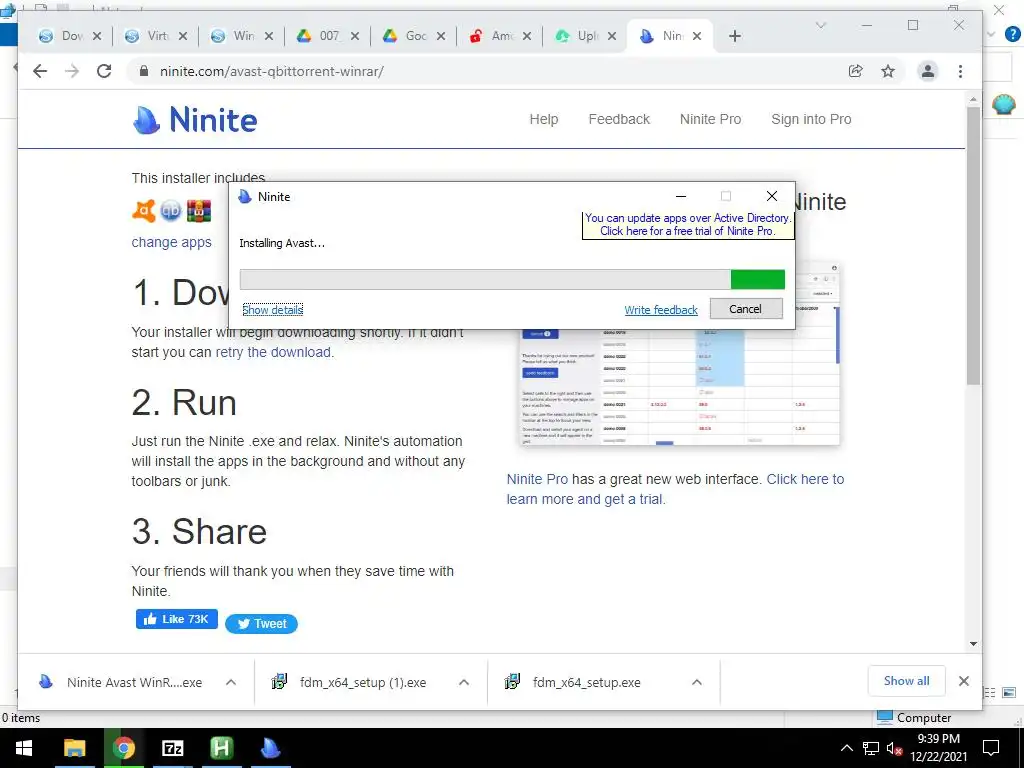This screenshot has width=1024, height=768.
Task: Open the Help page link
Action: point(543,120)
